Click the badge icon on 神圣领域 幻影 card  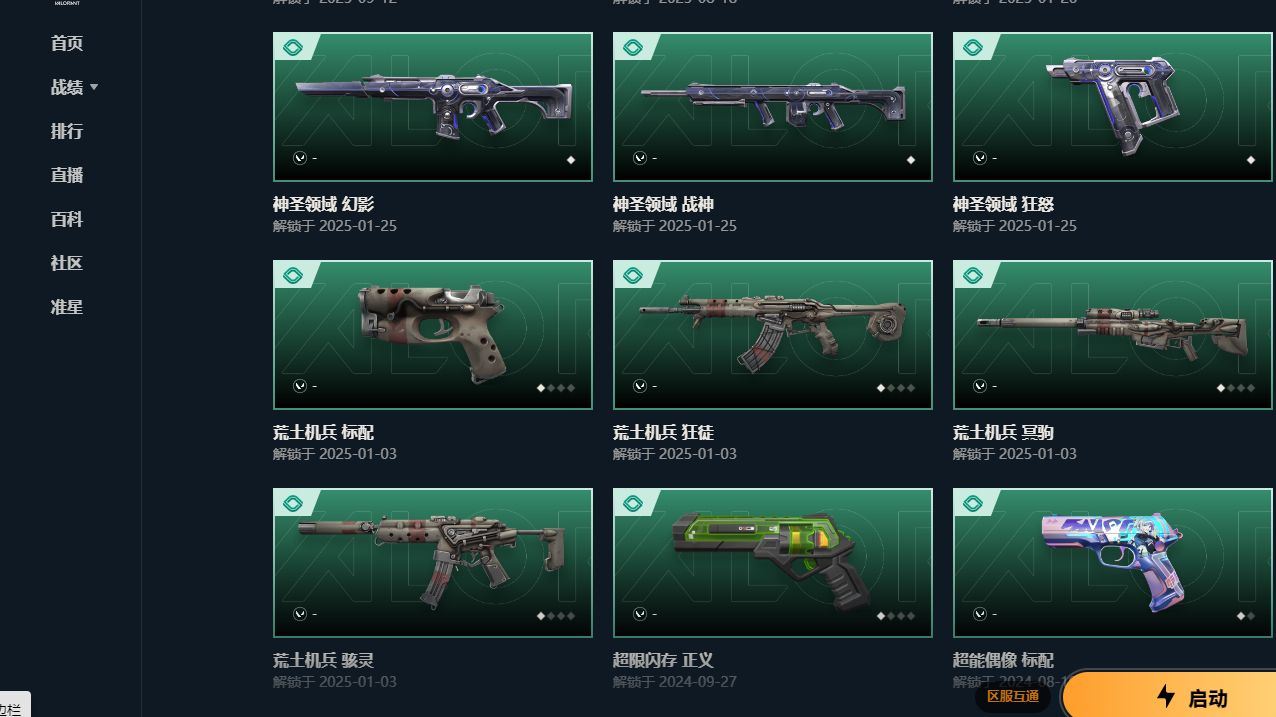click(x=293, y=47)
